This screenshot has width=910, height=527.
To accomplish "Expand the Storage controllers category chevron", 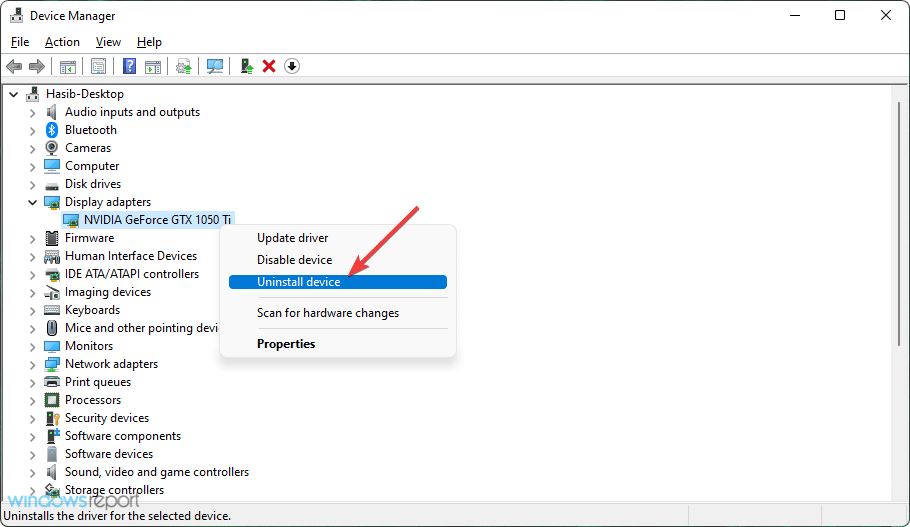I will (32, 490).
